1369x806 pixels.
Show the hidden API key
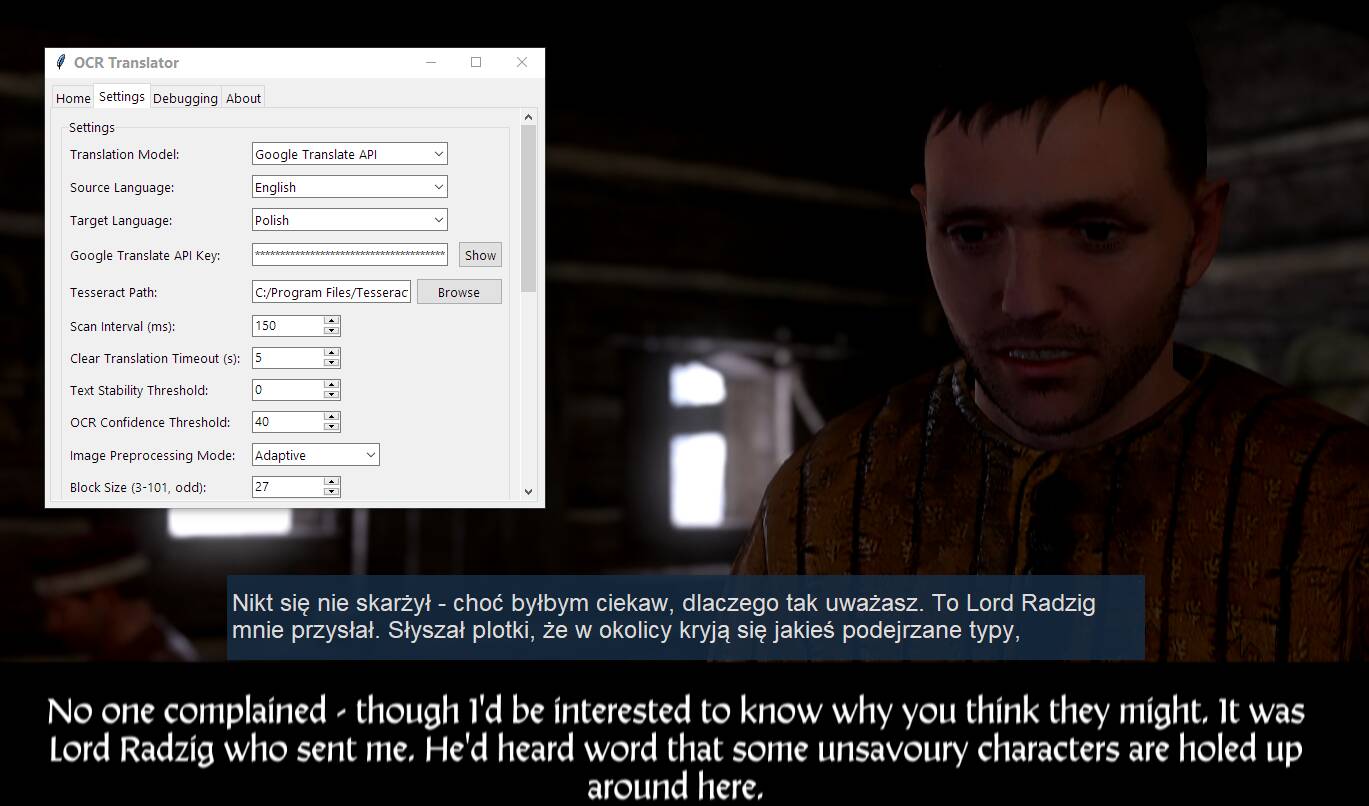coord(480,255)
